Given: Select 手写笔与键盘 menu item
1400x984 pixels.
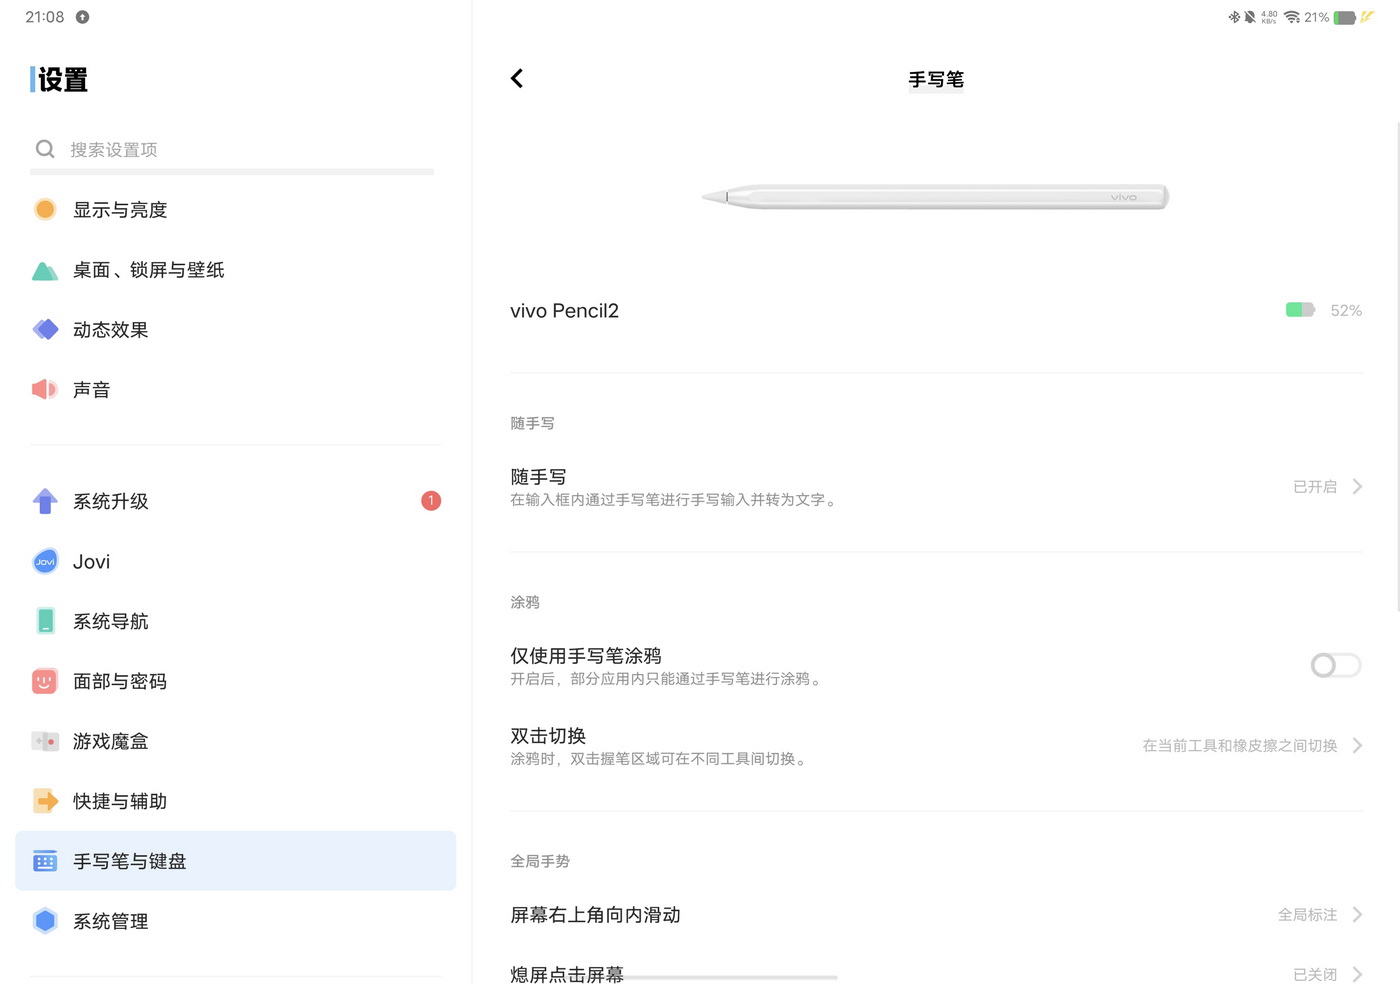Looking at the screenshot, I should [x=235, y=861].
